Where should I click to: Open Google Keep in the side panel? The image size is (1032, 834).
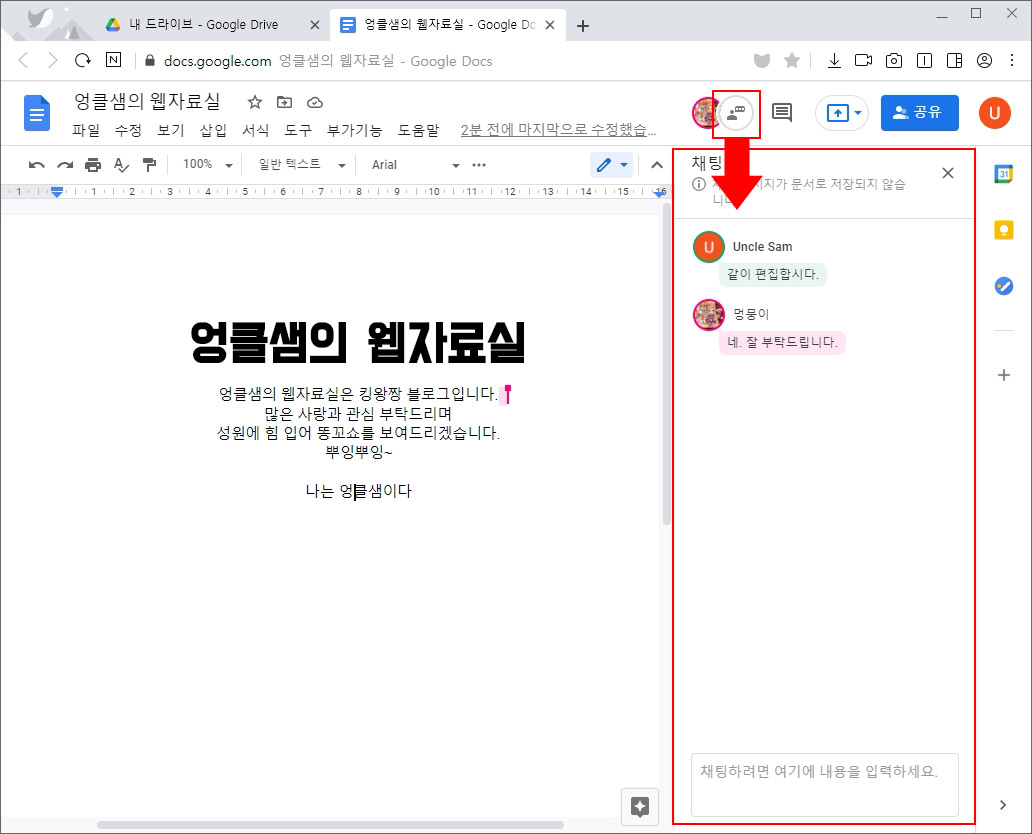coord(1003,230)
